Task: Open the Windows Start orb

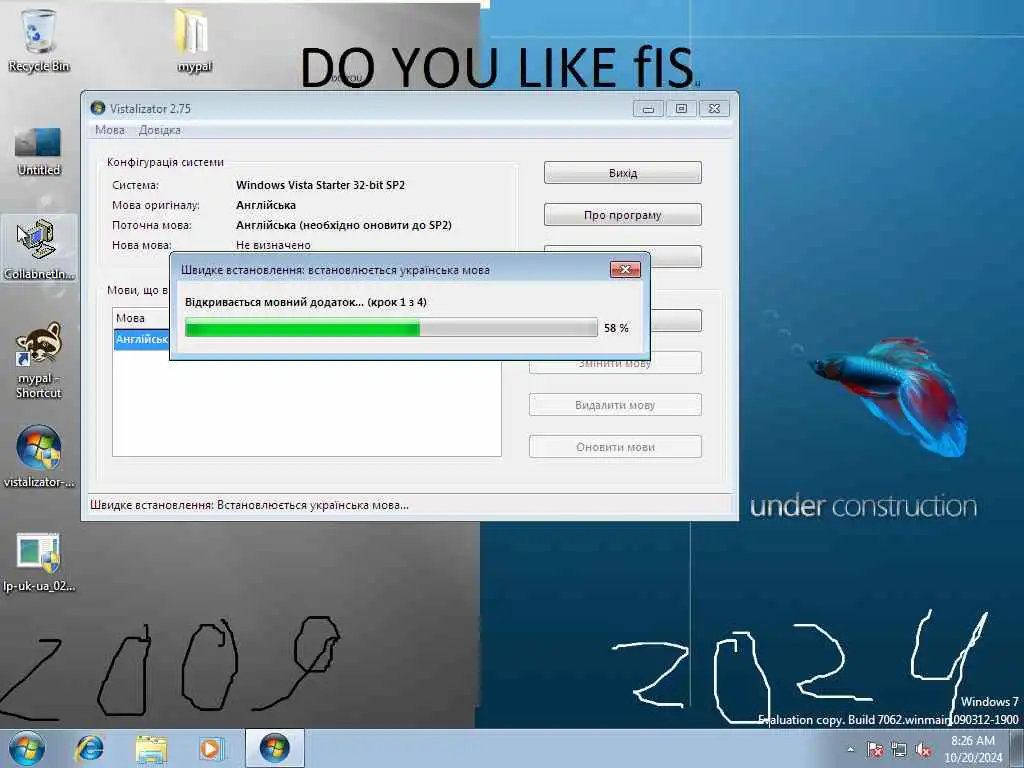Action: pos(27,748)
